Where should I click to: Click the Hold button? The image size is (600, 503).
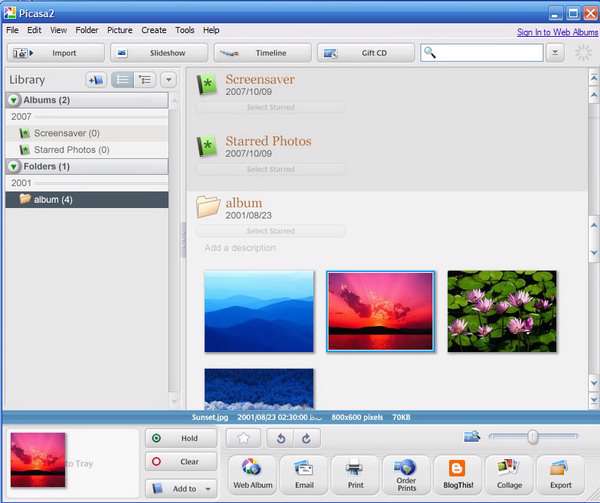181,438
